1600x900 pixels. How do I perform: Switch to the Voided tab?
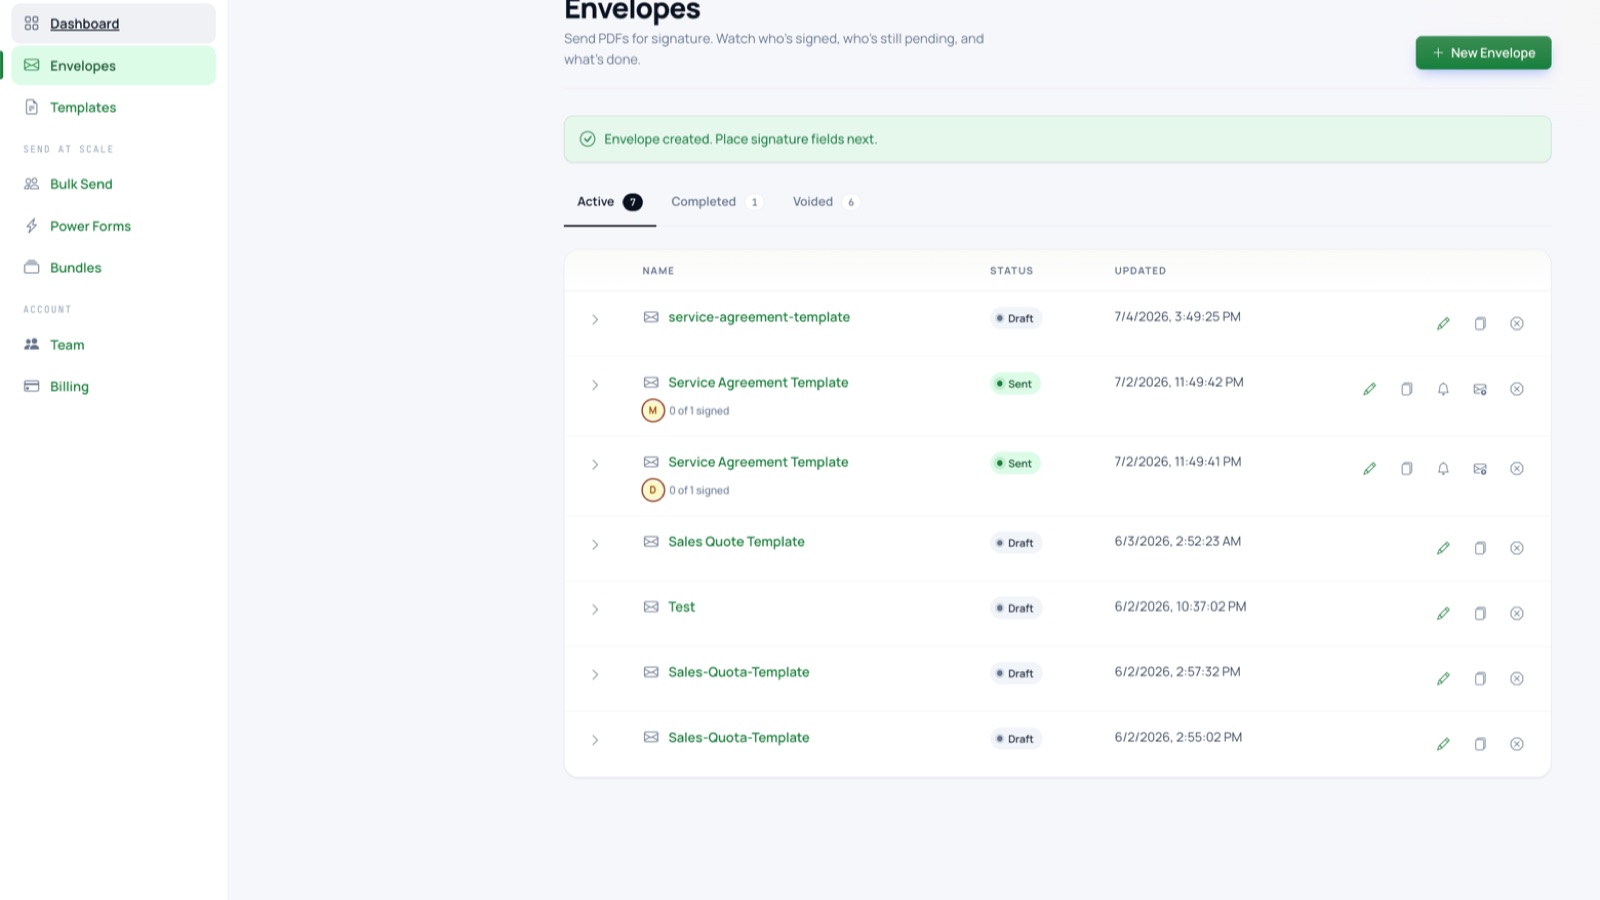(x=825, y=202)
